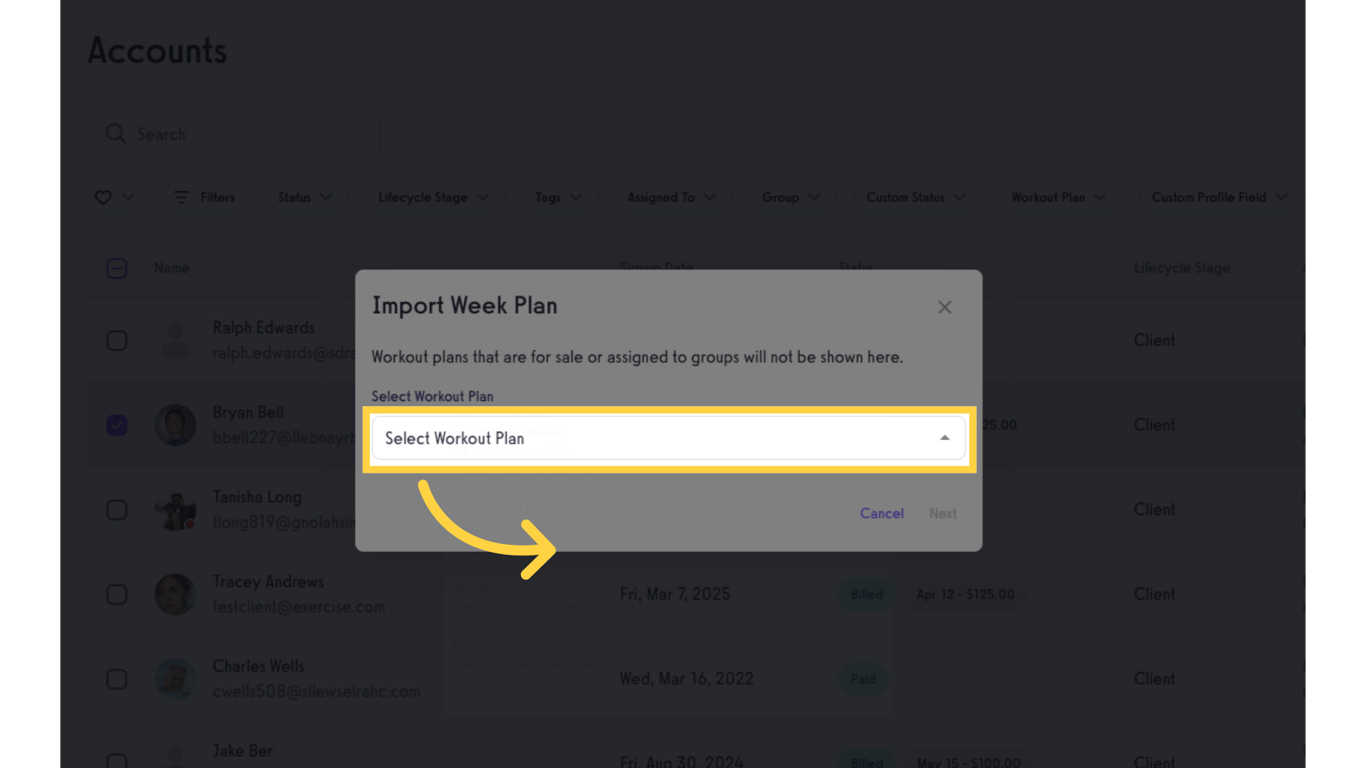Expand the Lifecycle Stage filter
The height and width of the screenshot is (768, 1366).
tap(432, 197)
